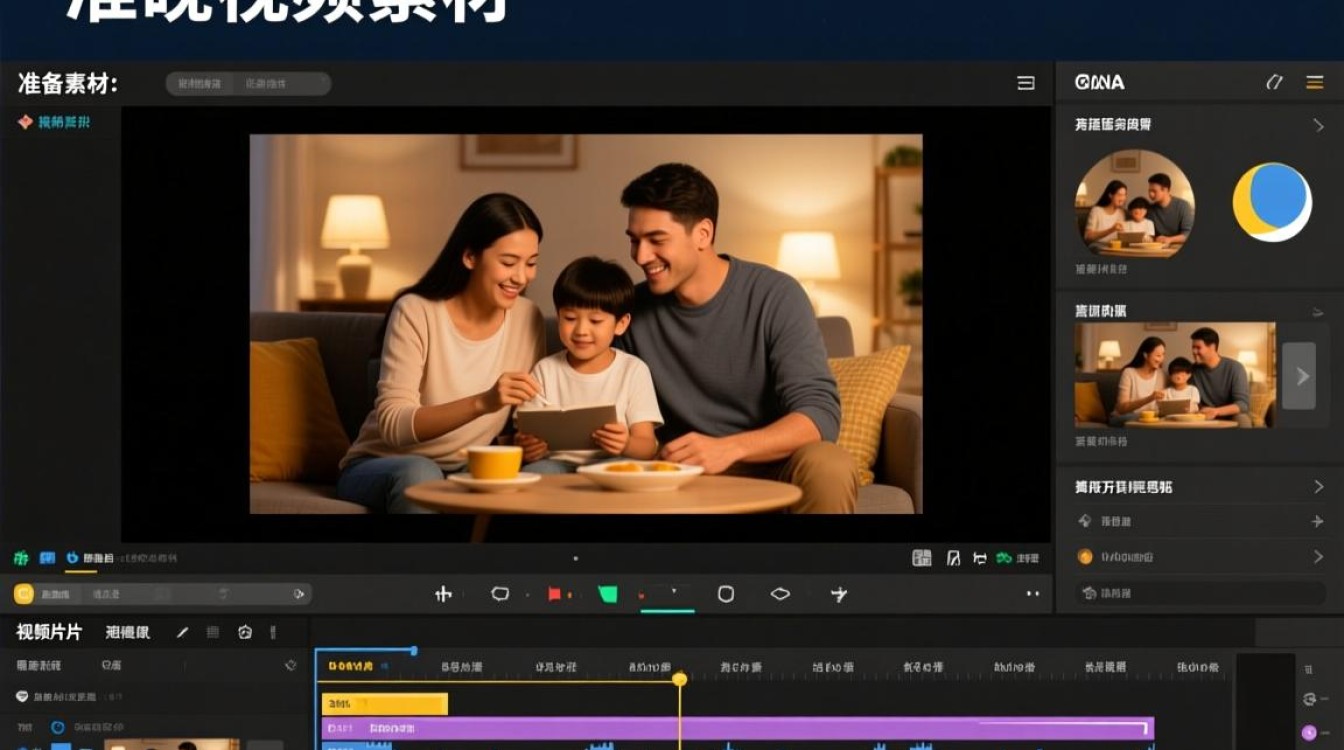Click the video preview frame of the family
The width and height of the screenshot is (1344, 750).
[x=586, y=324]
